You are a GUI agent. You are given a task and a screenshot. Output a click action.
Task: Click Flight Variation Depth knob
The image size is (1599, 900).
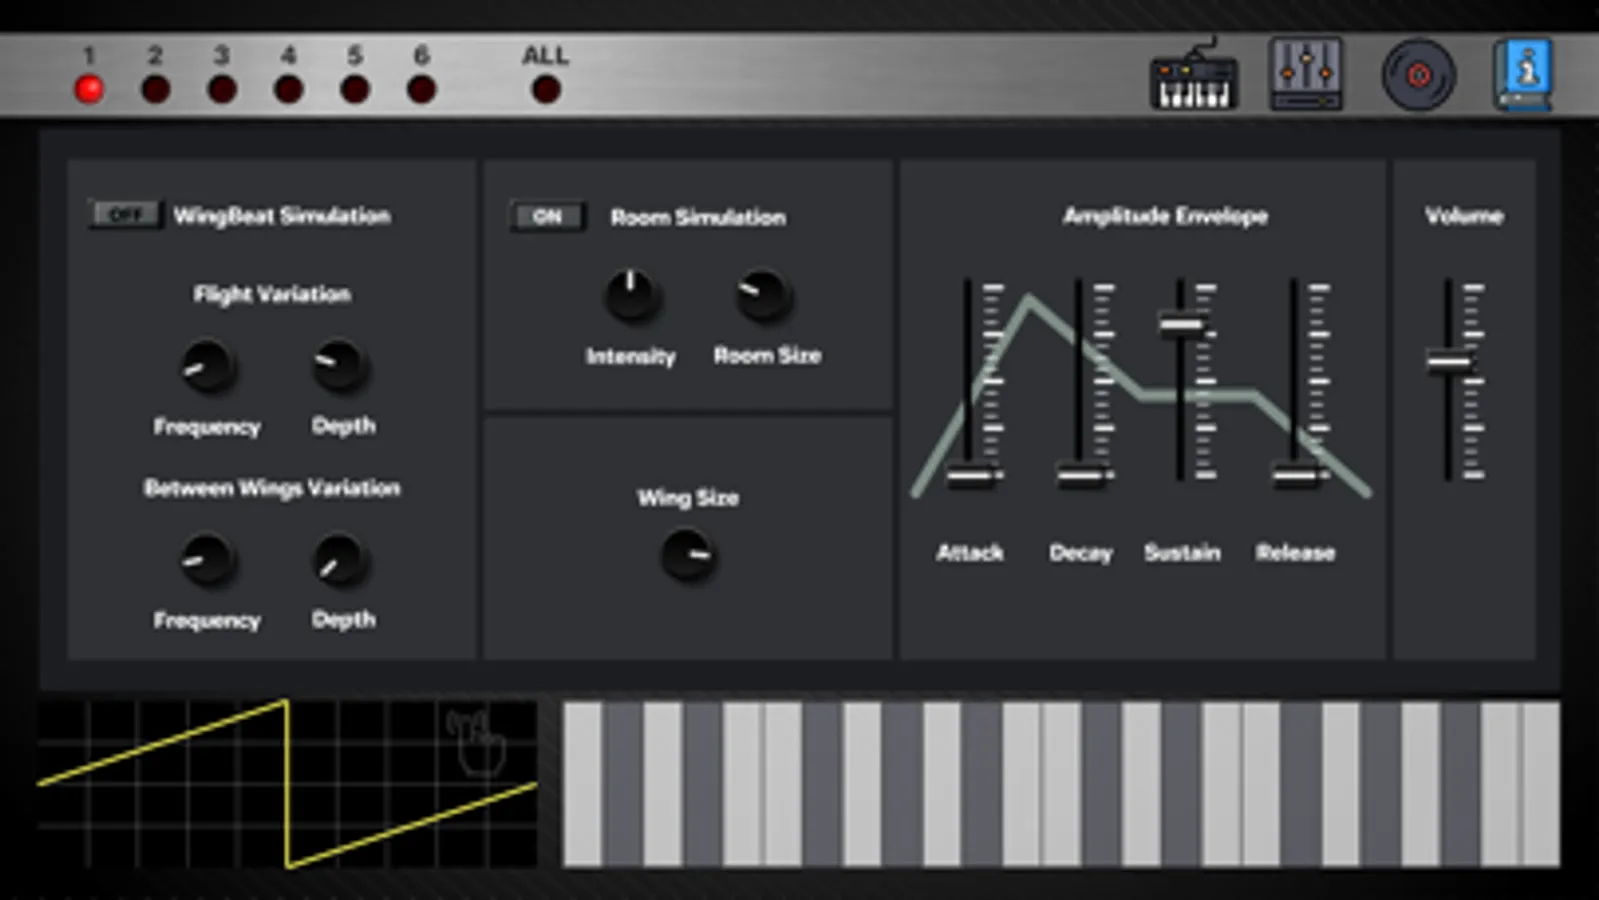(x=341, y=366)
